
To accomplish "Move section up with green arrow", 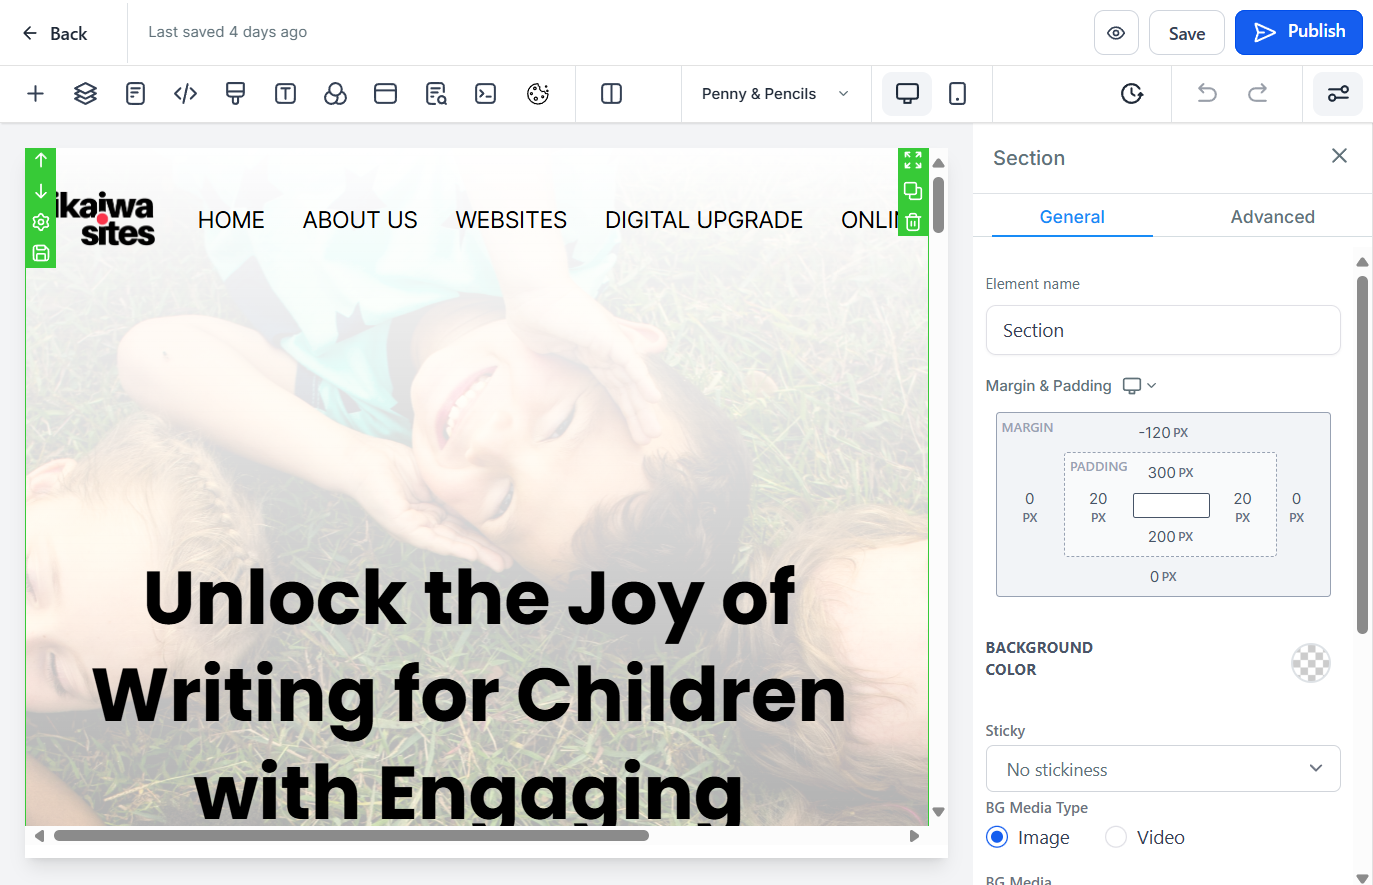I will coord(41,160).
